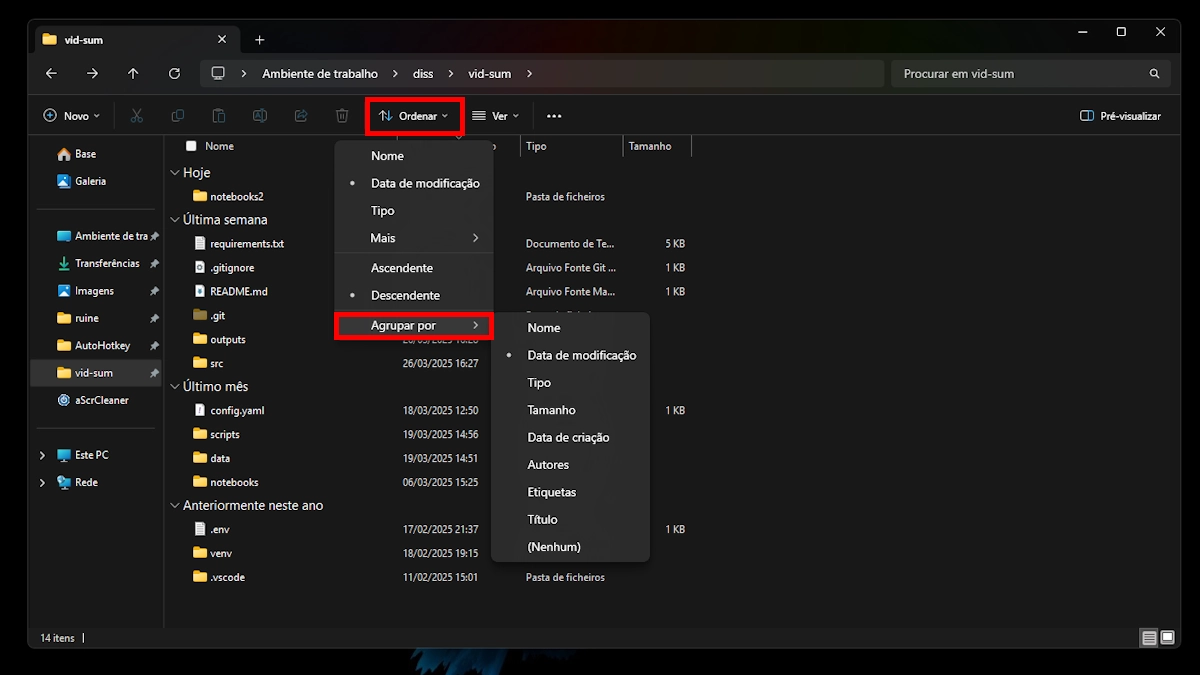Screen dimensions: 1200x675
Task: Switch to details view icon in status bar
Action: (1149, 638)
